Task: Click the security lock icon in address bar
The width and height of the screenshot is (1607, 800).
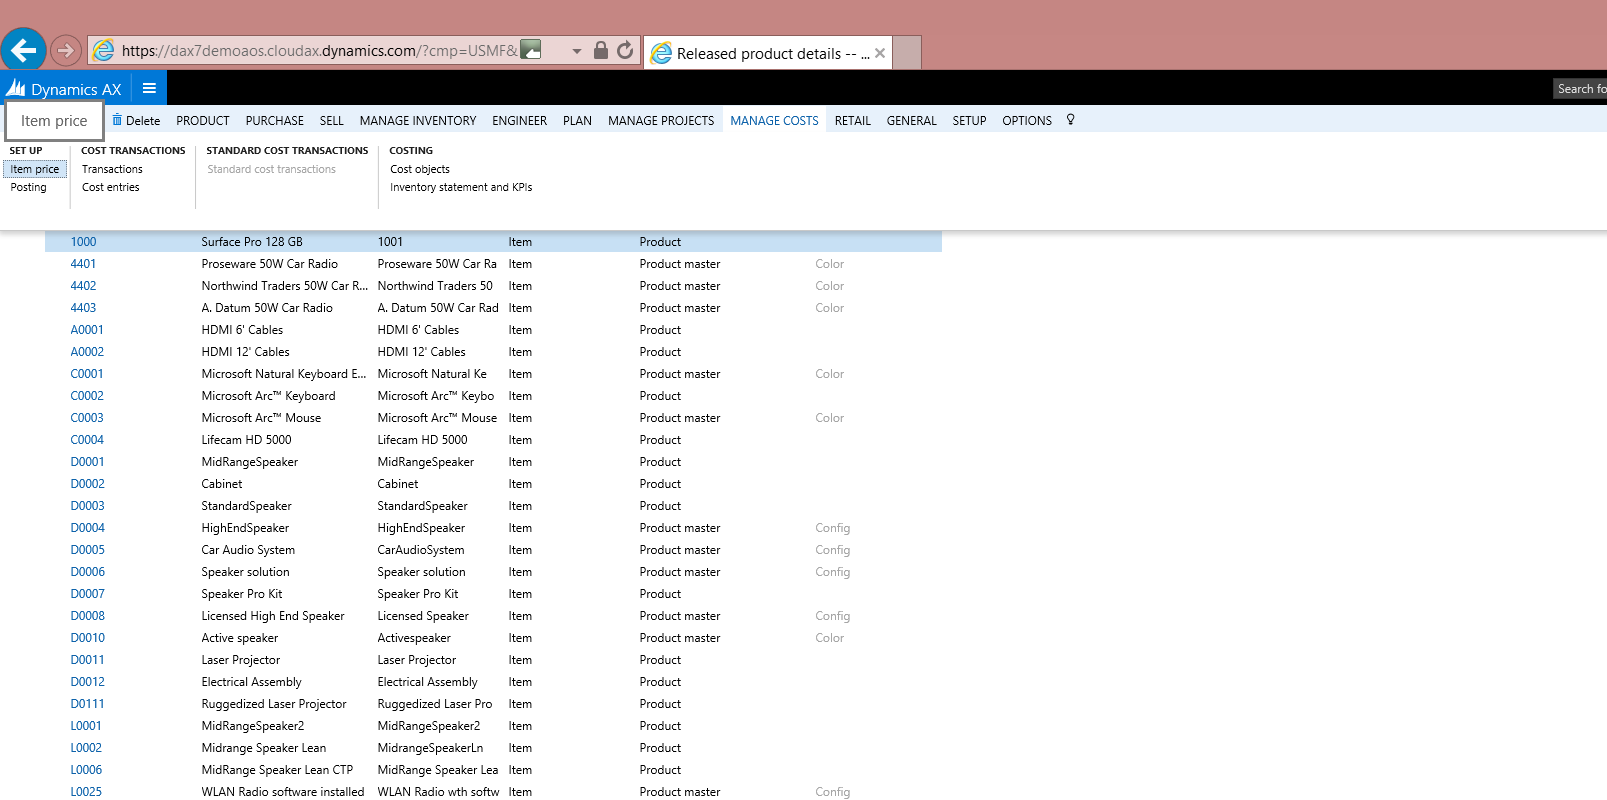Action: point(600,50)
